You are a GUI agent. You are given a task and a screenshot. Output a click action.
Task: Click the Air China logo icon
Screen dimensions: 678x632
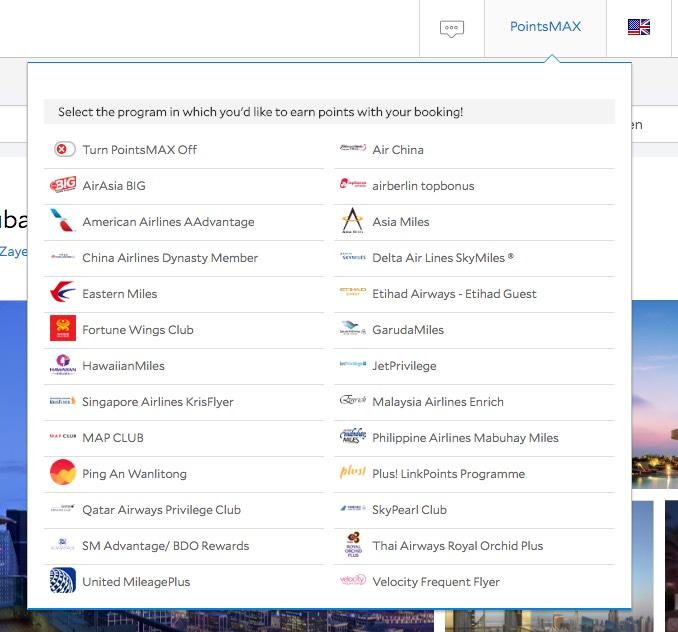point(353,148)
